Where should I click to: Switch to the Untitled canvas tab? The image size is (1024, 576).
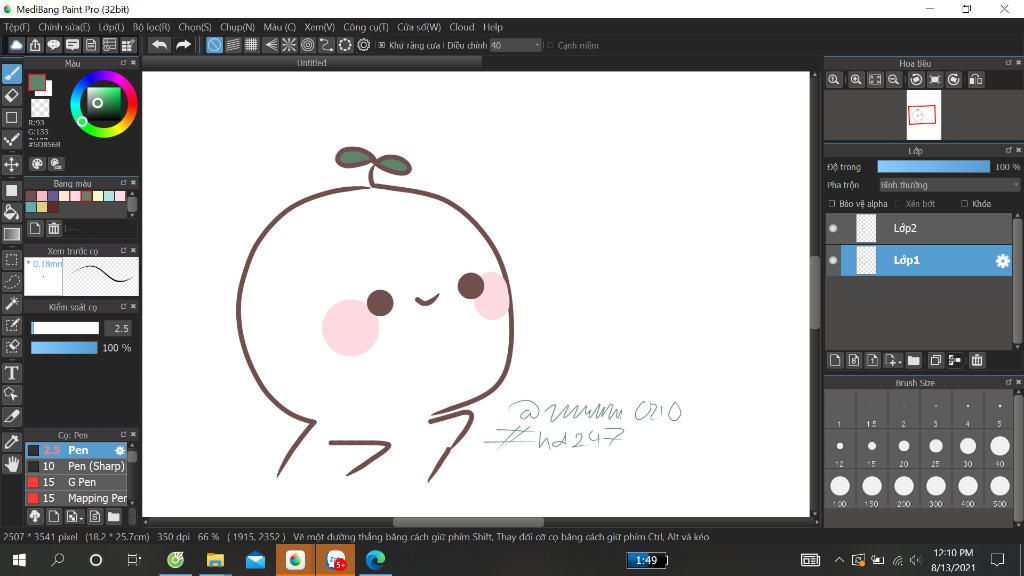(x=312, y=63)
